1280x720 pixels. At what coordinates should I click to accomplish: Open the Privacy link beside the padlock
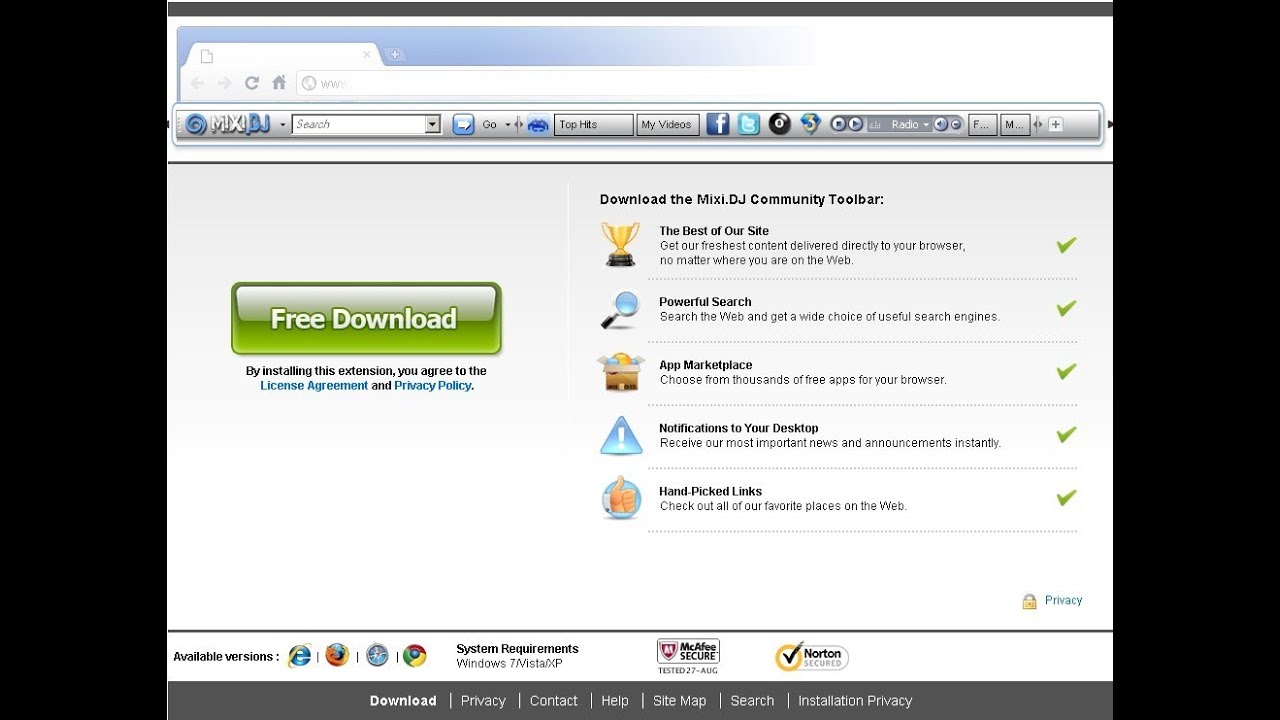coord(1063,600)
